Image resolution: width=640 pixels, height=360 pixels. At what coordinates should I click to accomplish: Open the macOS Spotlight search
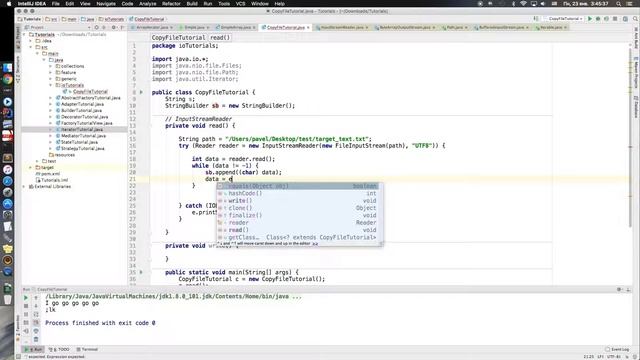click(619, 4)
